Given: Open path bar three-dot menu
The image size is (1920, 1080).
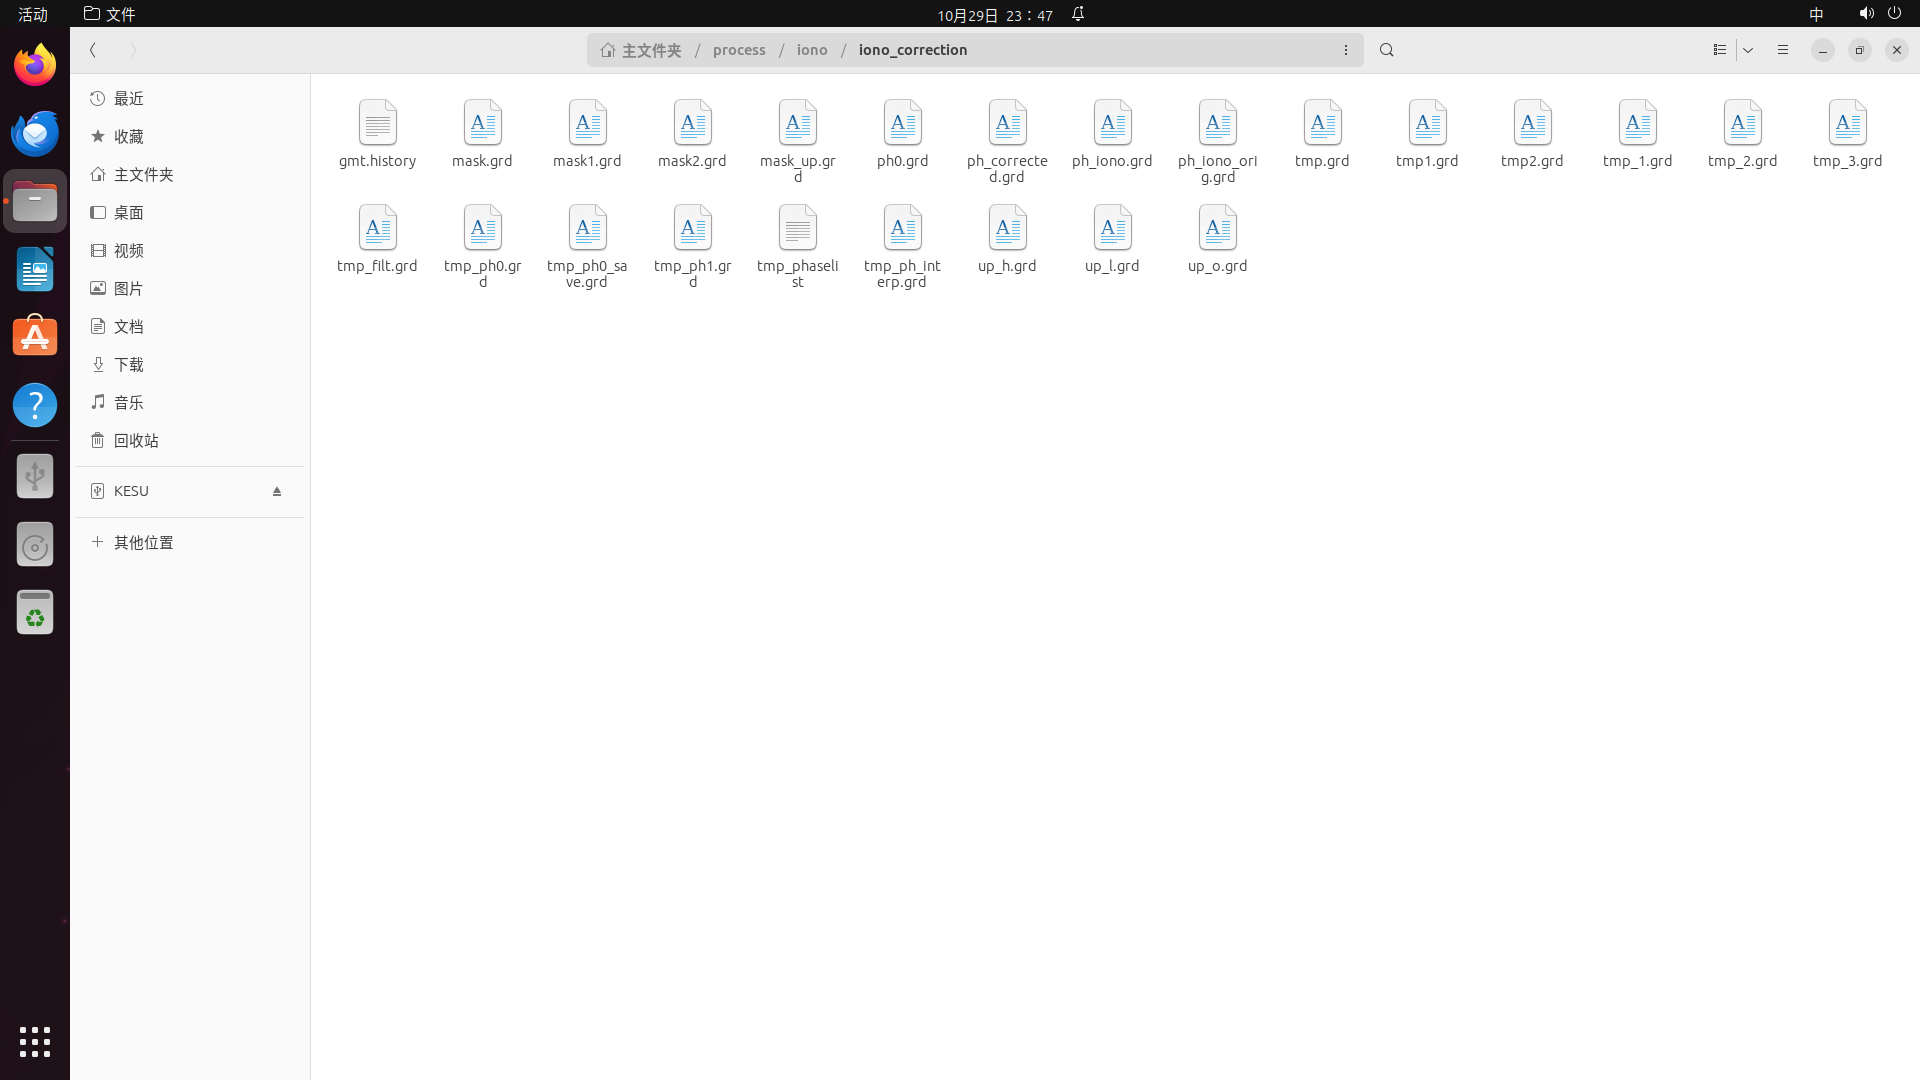Looking at the screenshot, I should [1346, 50].
